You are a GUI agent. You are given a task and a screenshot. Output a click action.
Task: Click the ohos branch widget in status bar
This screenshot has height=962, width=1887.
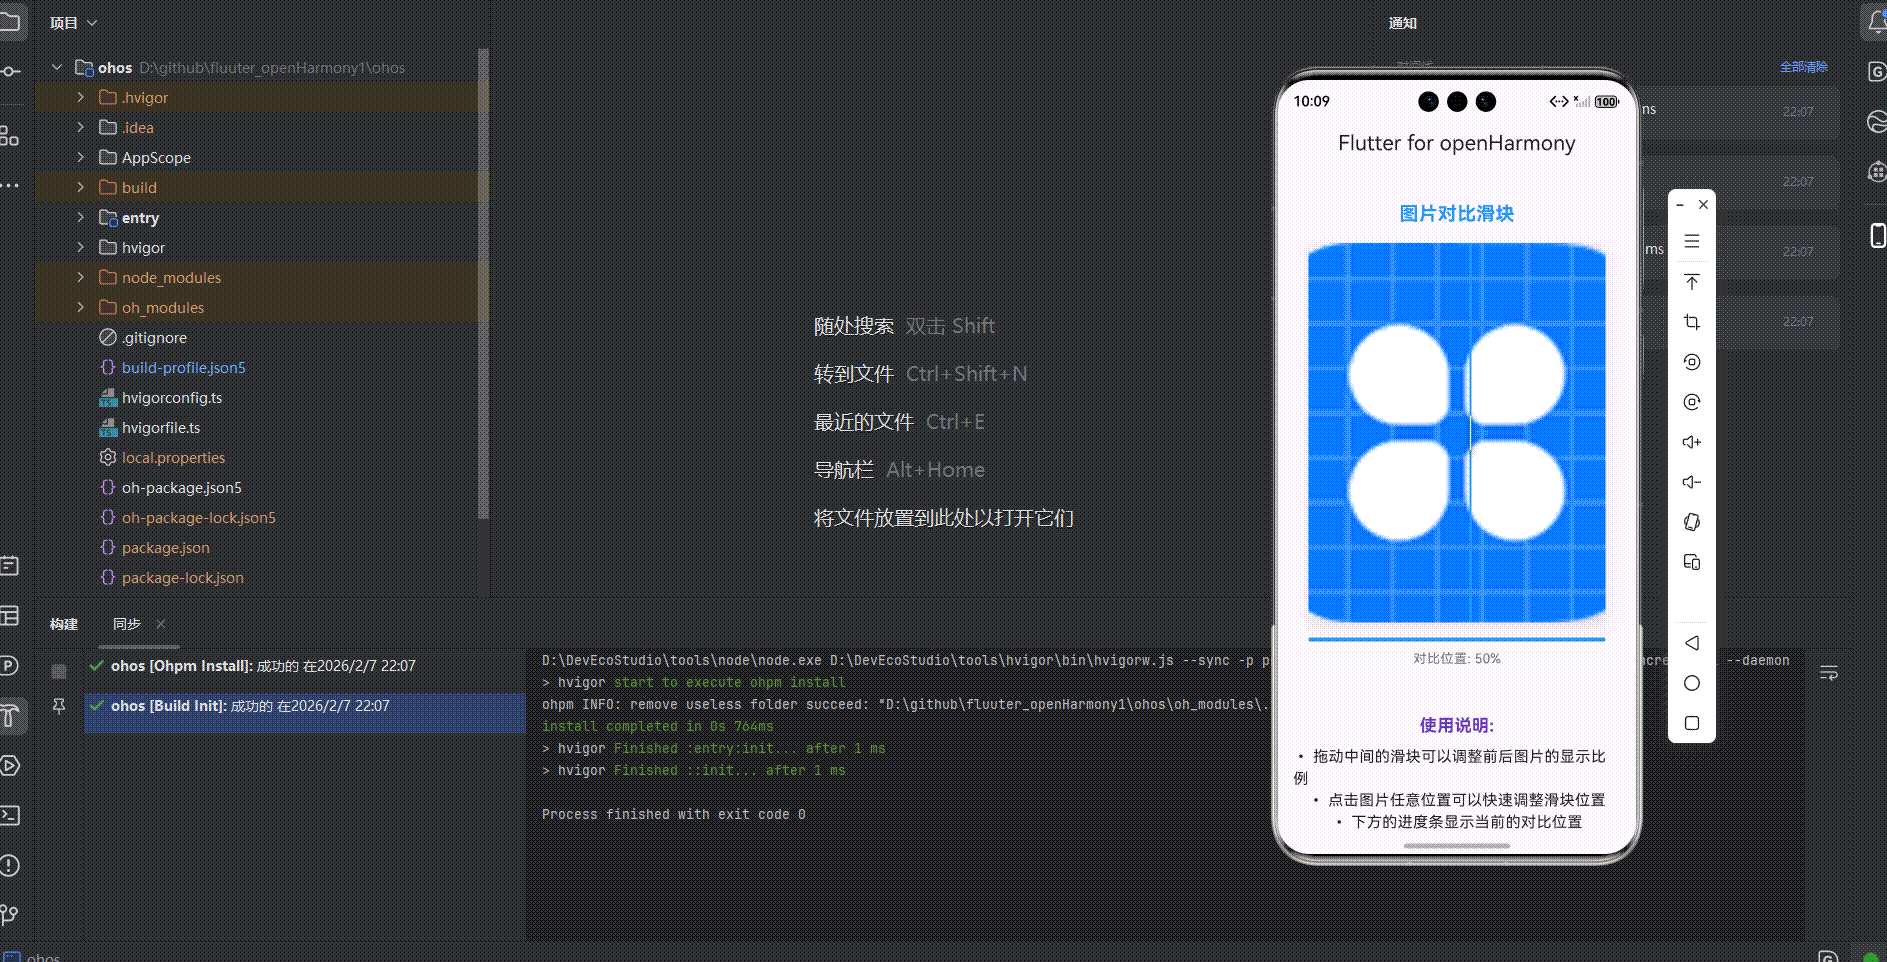[x=33, y=956]
